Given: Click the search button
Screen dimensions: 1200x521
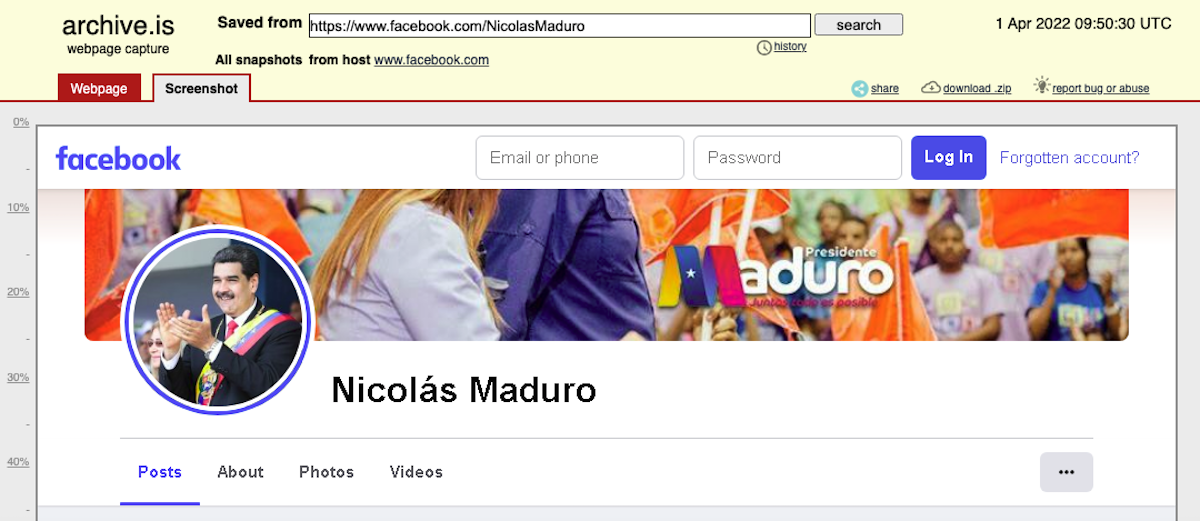Looking at the screenshot, I should 859,25.
